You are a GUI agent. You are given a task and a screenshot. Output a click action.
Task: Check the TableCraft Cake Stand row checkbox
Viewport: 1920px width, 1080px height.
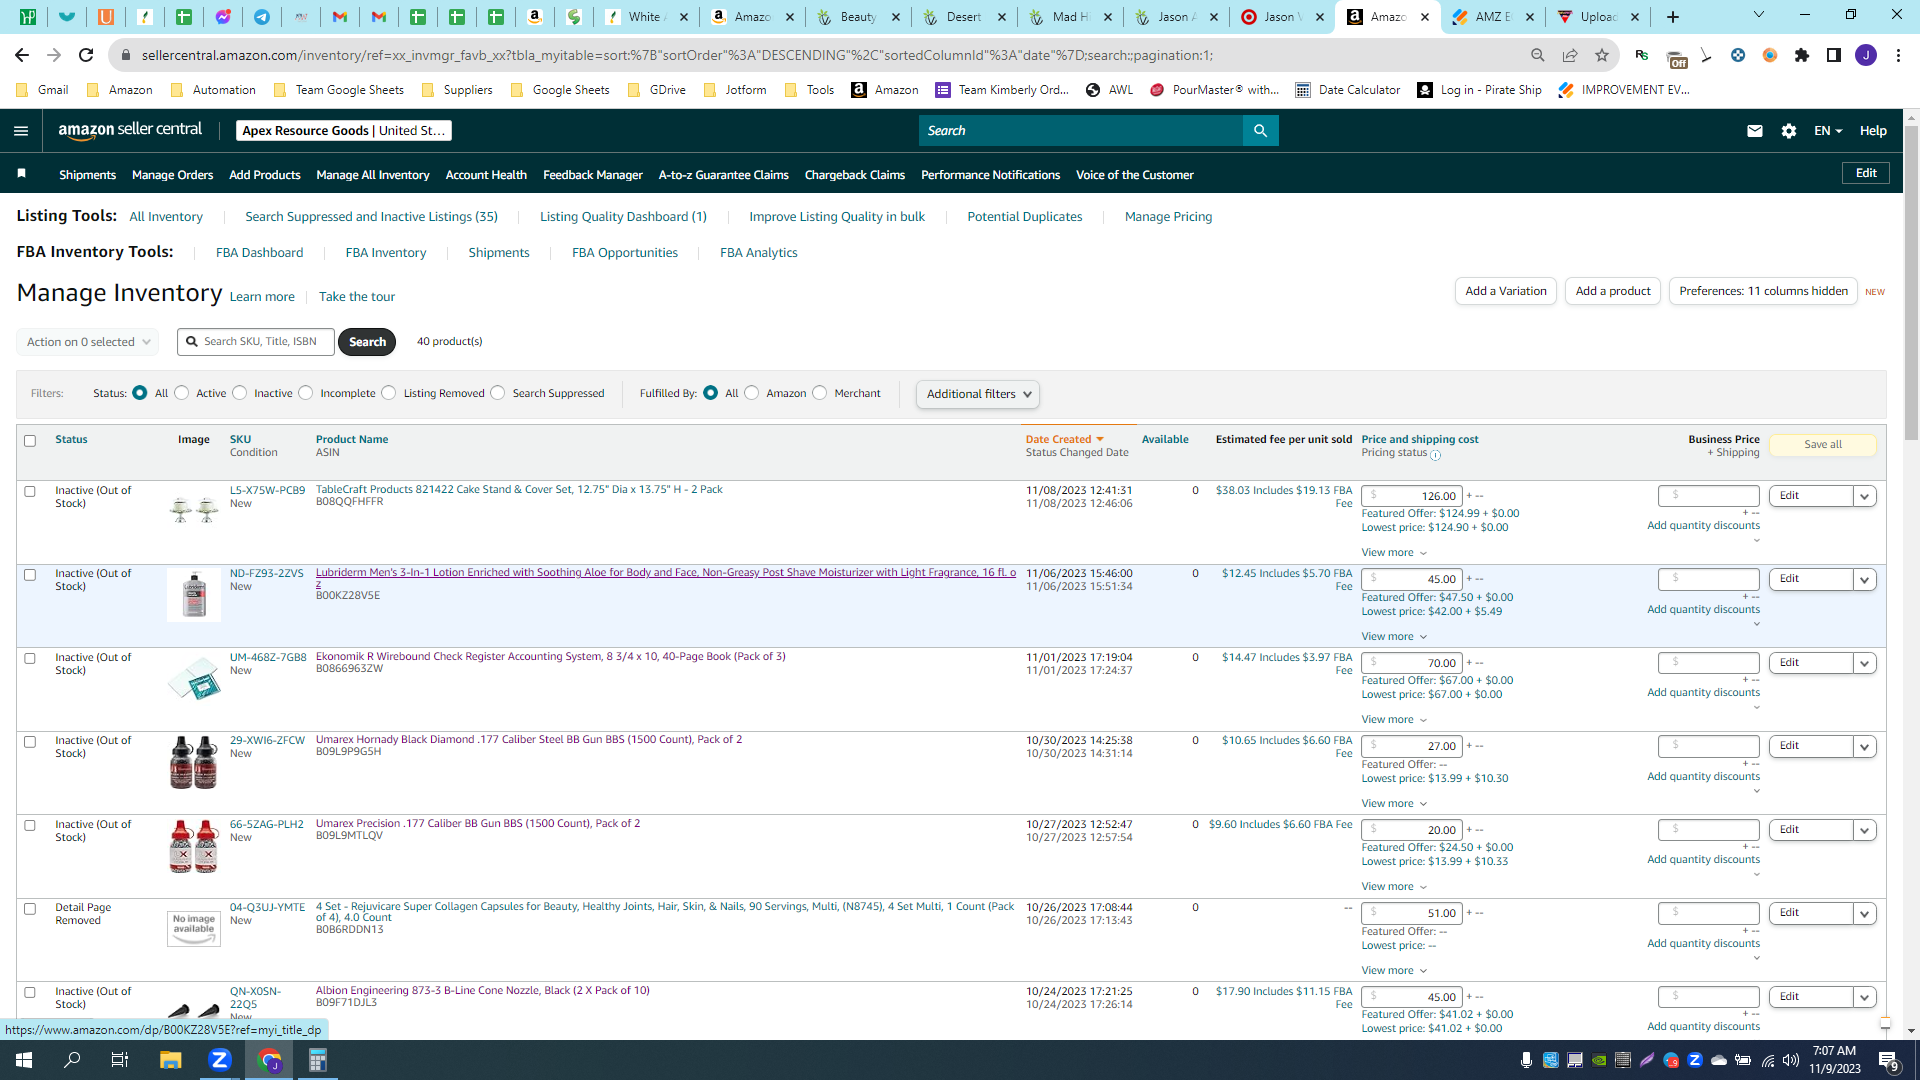(x=30, y=492)
